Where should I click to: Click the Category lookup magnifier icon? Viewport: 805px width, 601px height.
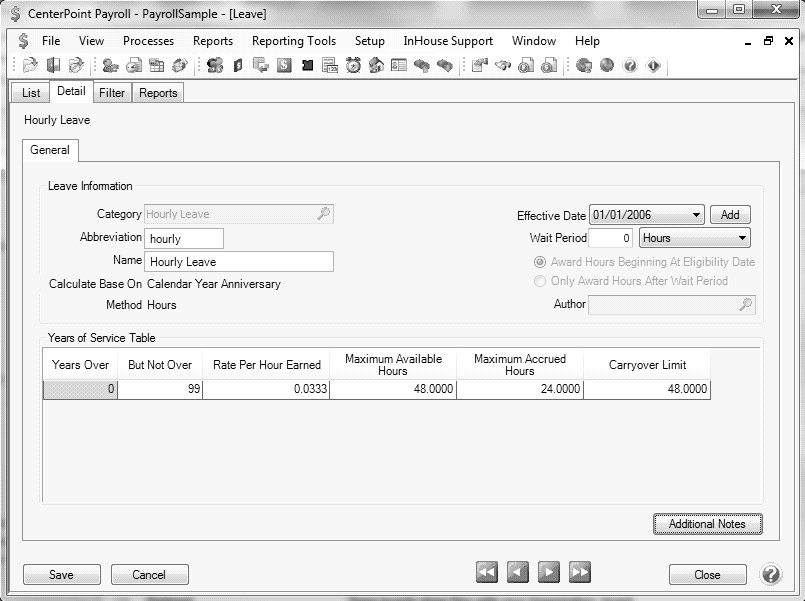[323, 214]
